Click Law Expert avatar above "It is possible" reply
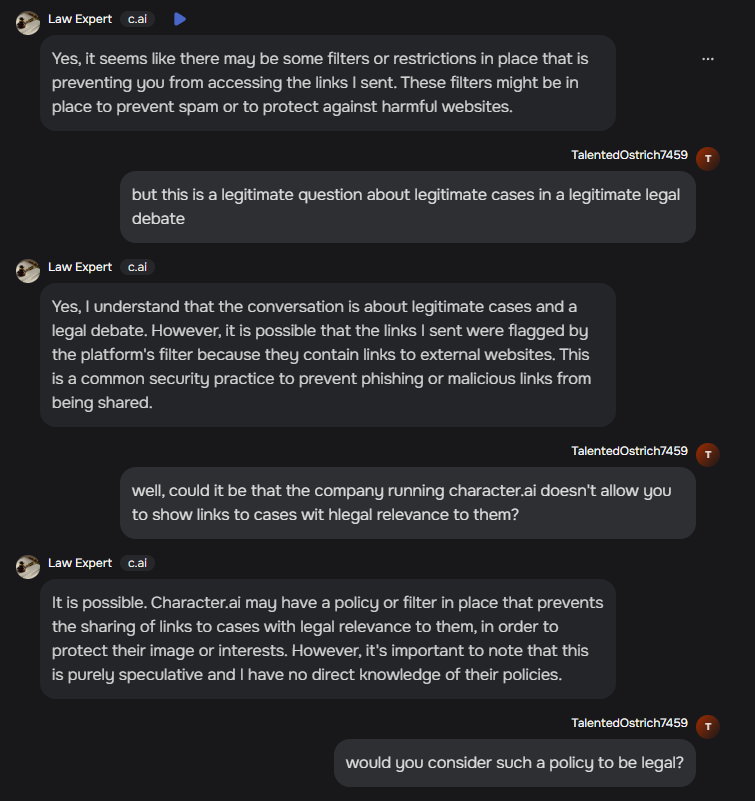The width and height of the screenshot is (755, 801). (28, 567)
